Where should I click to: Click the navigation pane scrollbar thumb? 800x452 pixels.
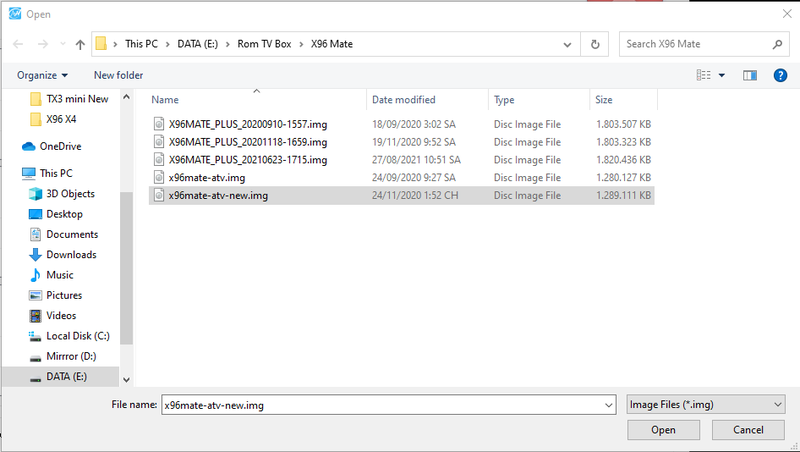(127, 268)
